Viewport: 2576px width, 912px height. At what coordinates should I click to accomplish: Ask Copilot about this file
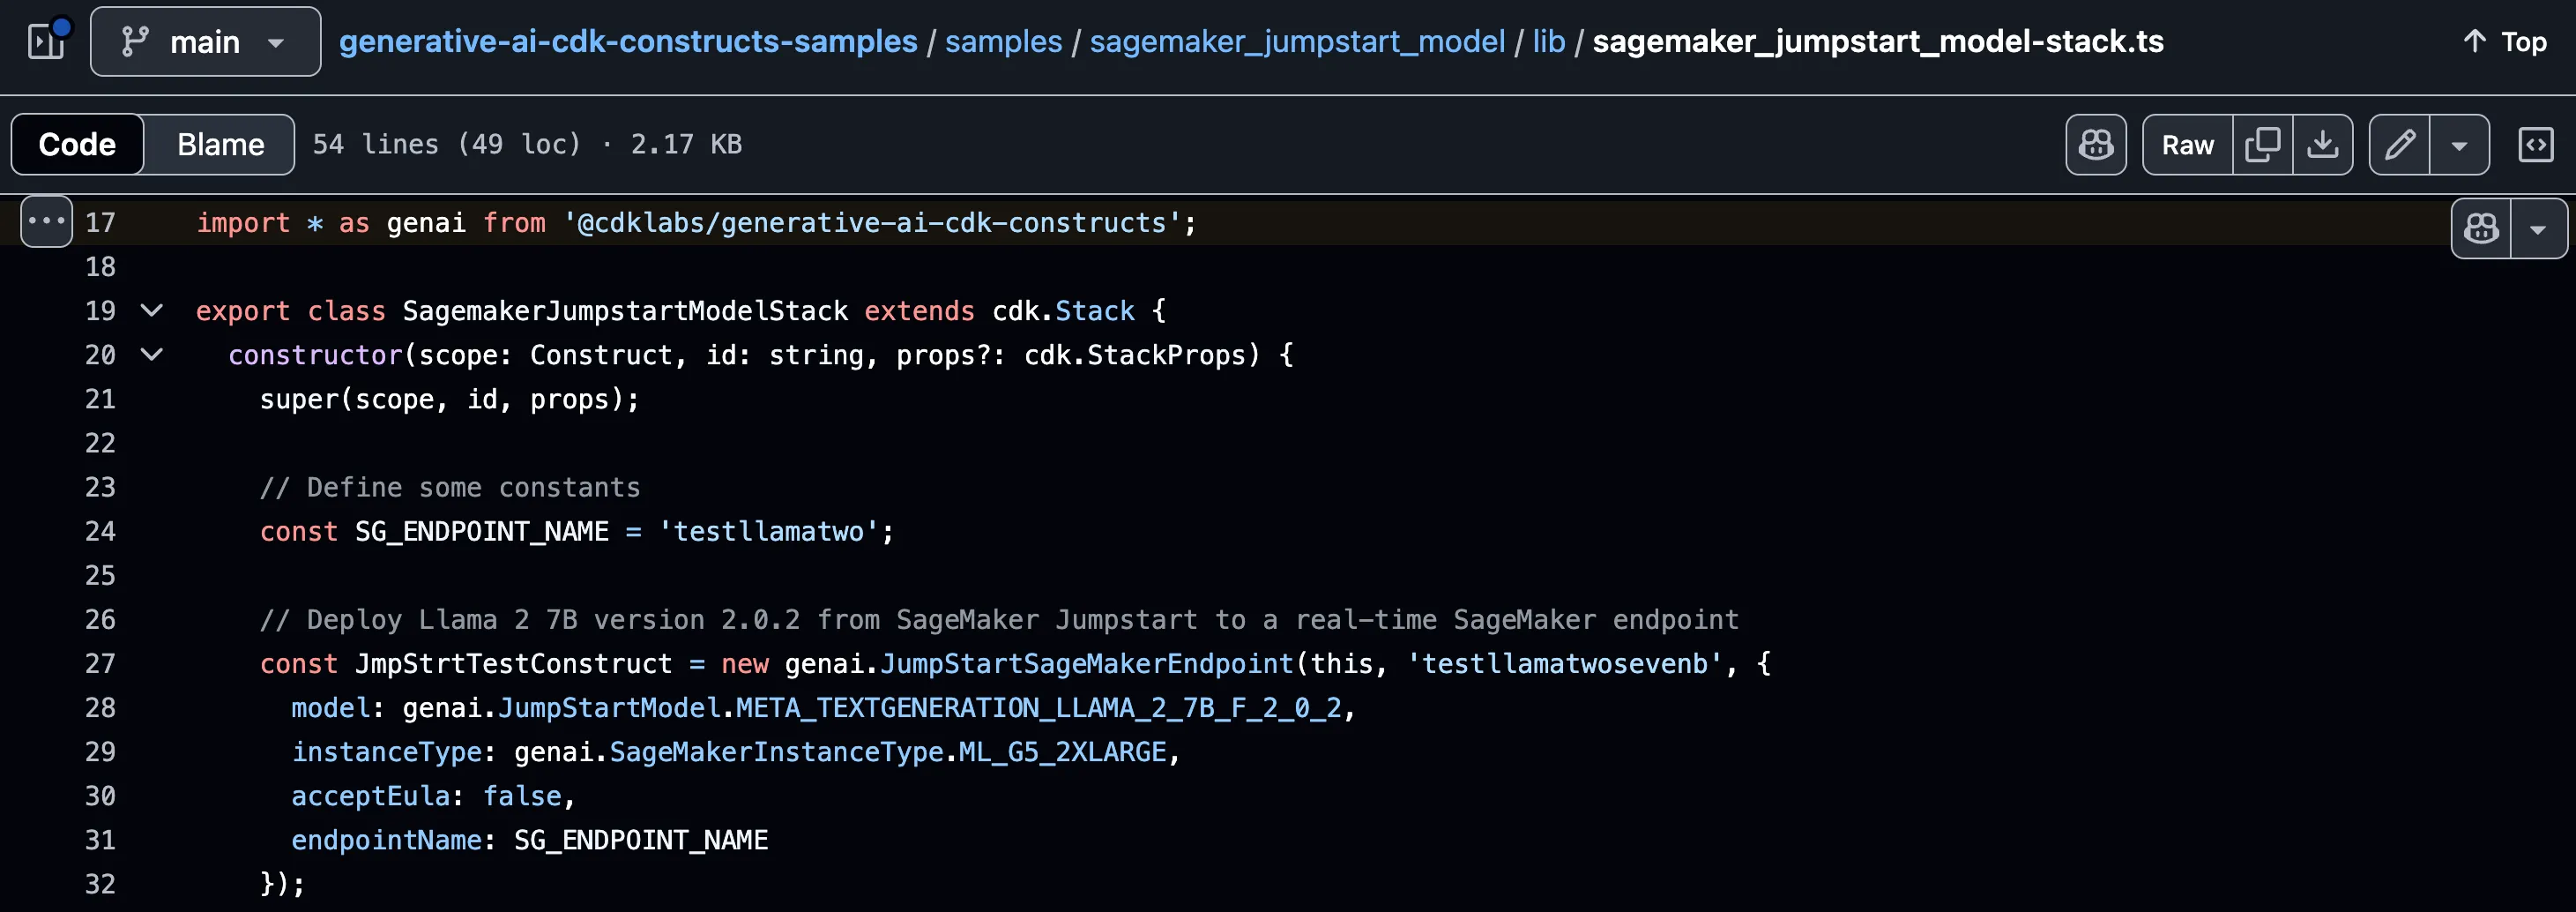(2096, 145)
